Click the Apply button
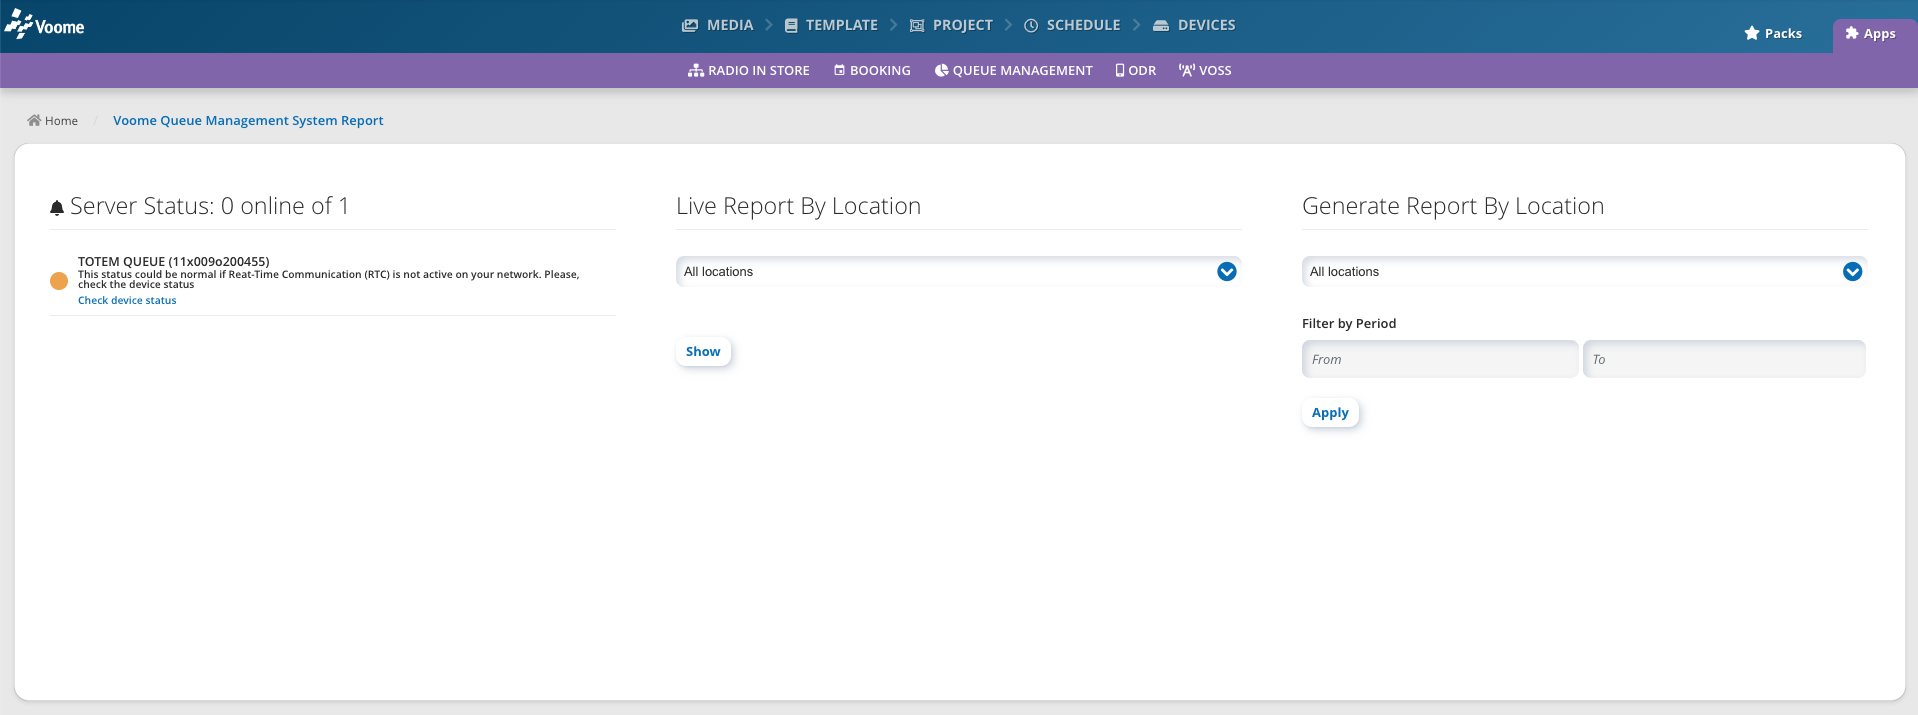This screenshot has height=715, width=1918. coord(1330,413)
